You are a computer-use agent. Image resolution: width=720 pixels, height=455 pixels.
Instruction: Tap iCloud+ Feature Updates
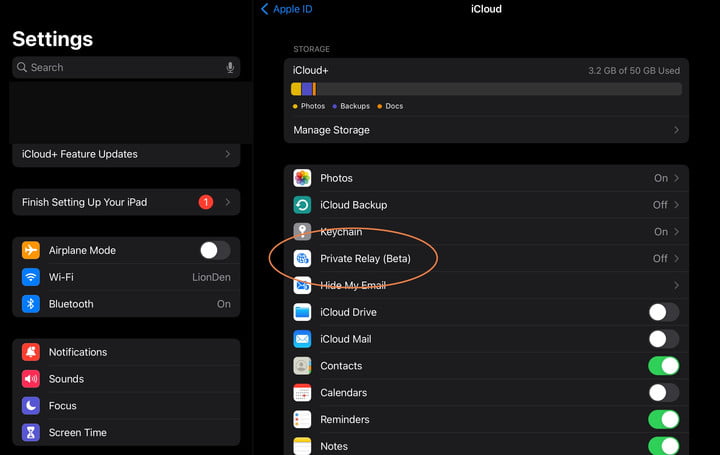click(126, 154)
